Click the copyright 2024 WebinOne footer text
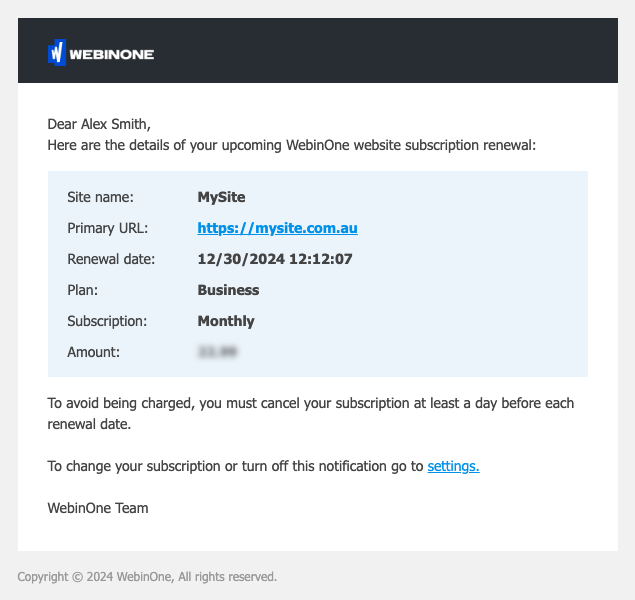 147,577
